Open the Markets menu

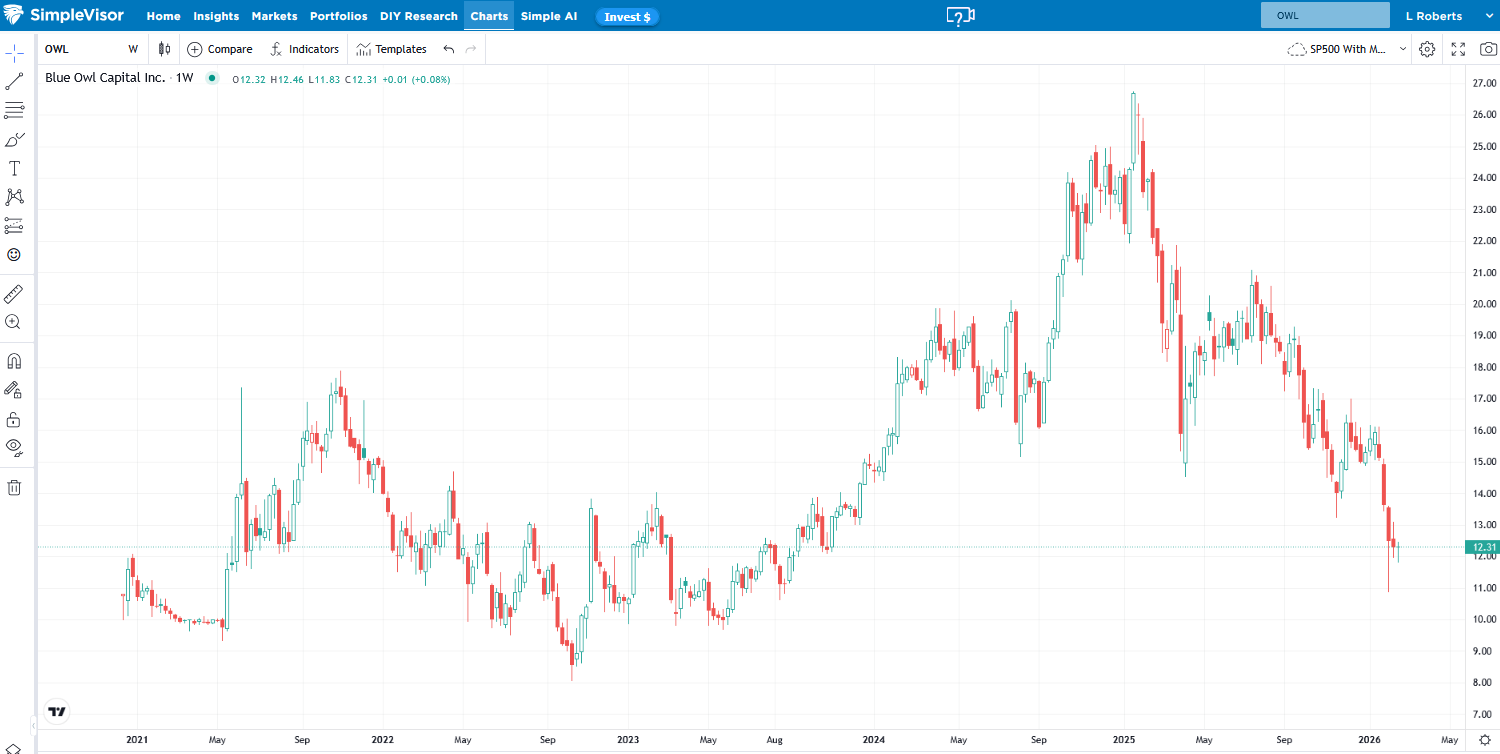[274, 16]
